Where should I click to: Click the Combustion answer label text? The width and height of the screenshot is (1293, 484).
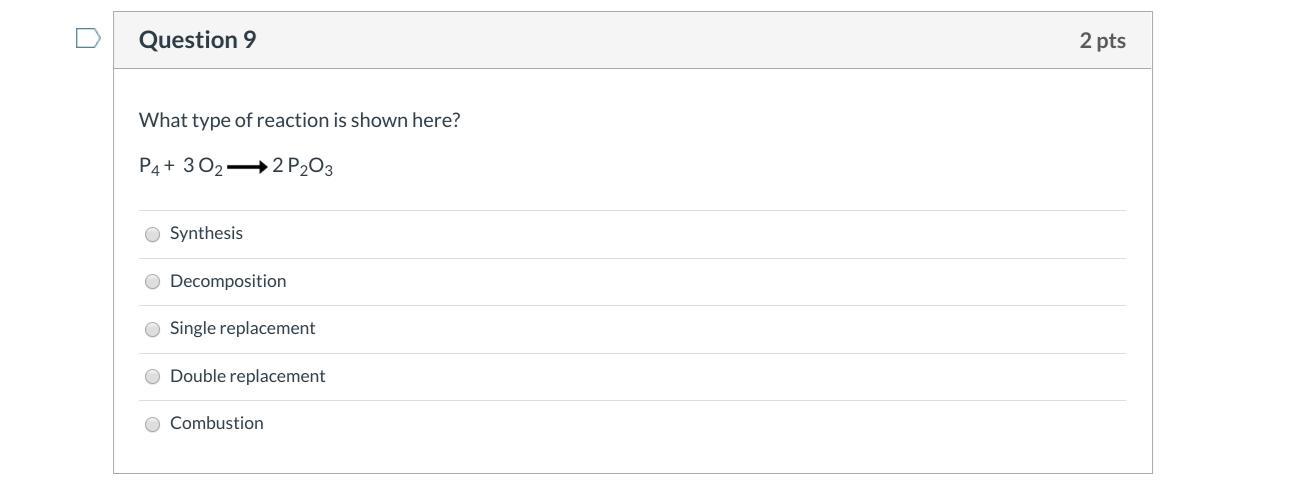(x=216, y=423)
